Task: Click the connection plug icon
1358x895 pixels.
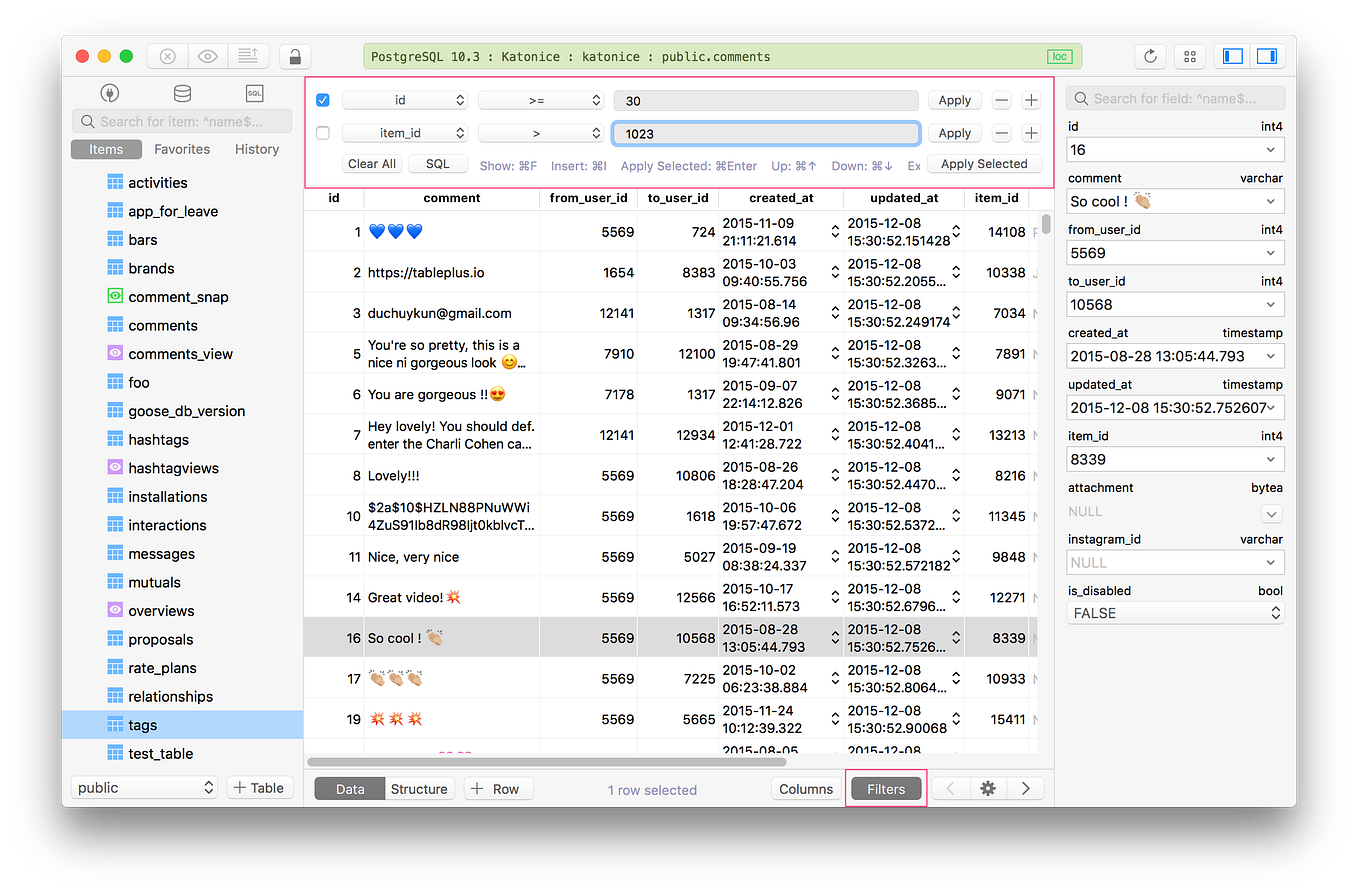Action: click(x=110, y=92)
